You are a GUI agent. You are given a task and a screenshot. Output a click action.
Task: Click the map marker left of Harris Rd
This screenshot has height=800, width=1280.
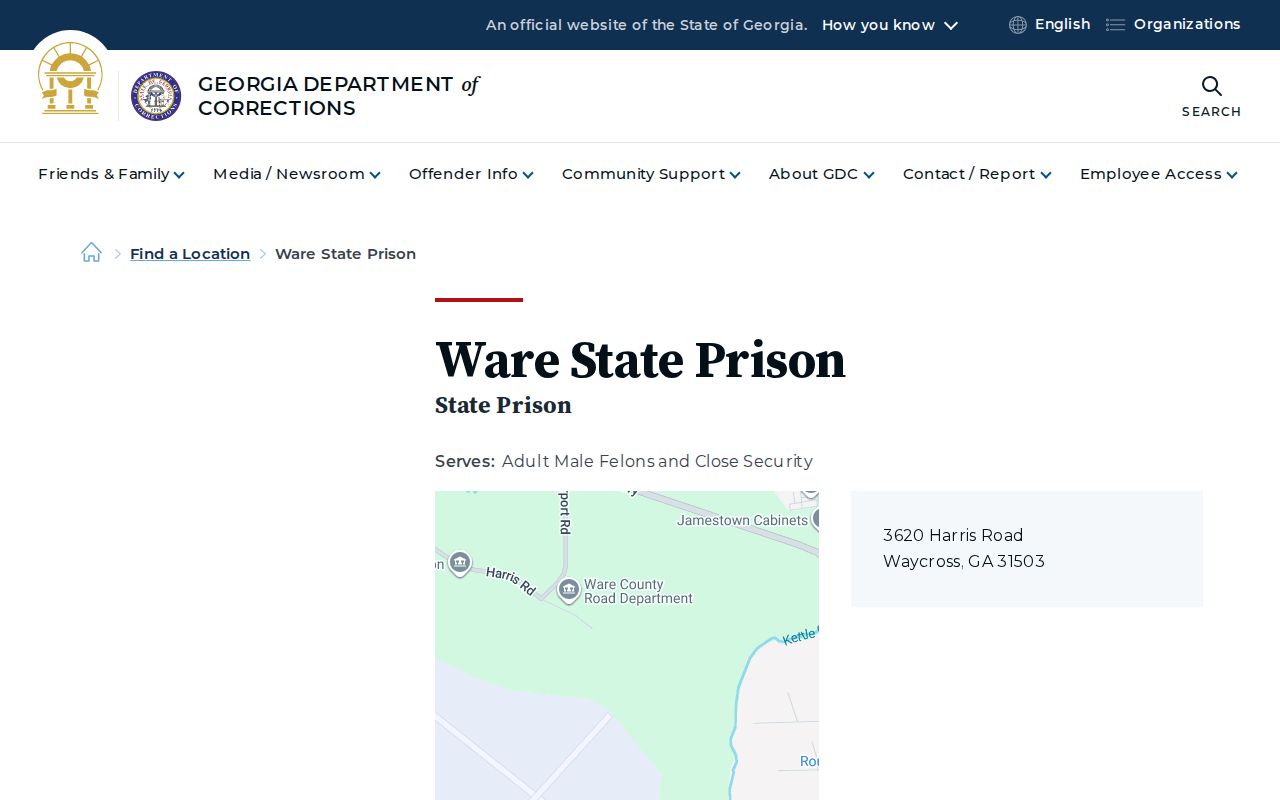coord(460,564)
